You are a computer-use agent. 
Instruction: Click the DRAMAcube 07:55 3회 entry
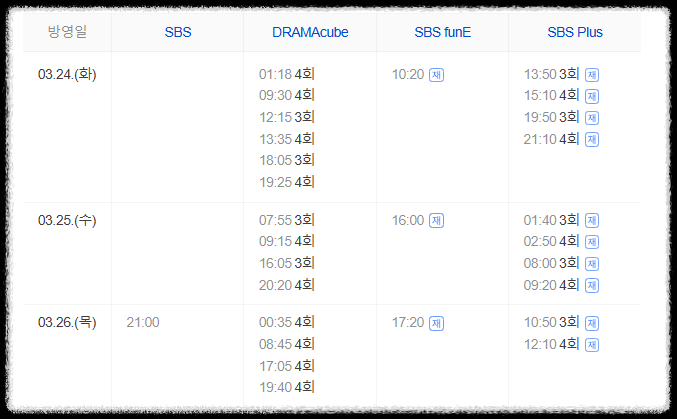287,220
